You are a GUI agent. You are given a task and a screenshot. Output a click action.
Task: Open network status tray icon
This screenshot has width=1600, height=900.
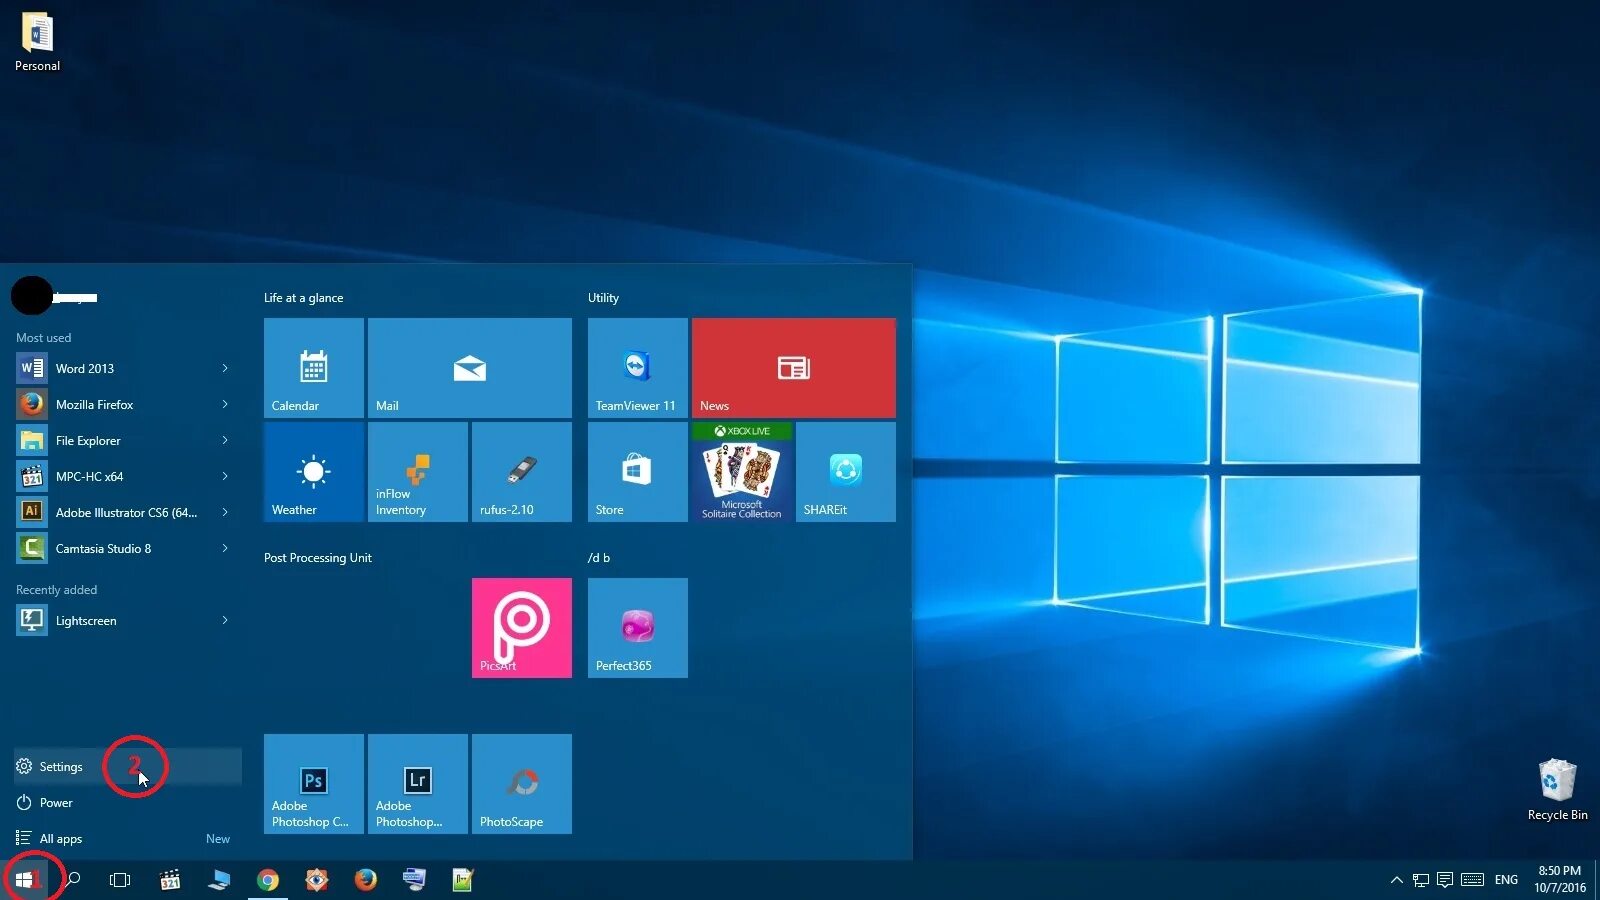tap(1420, 880)
